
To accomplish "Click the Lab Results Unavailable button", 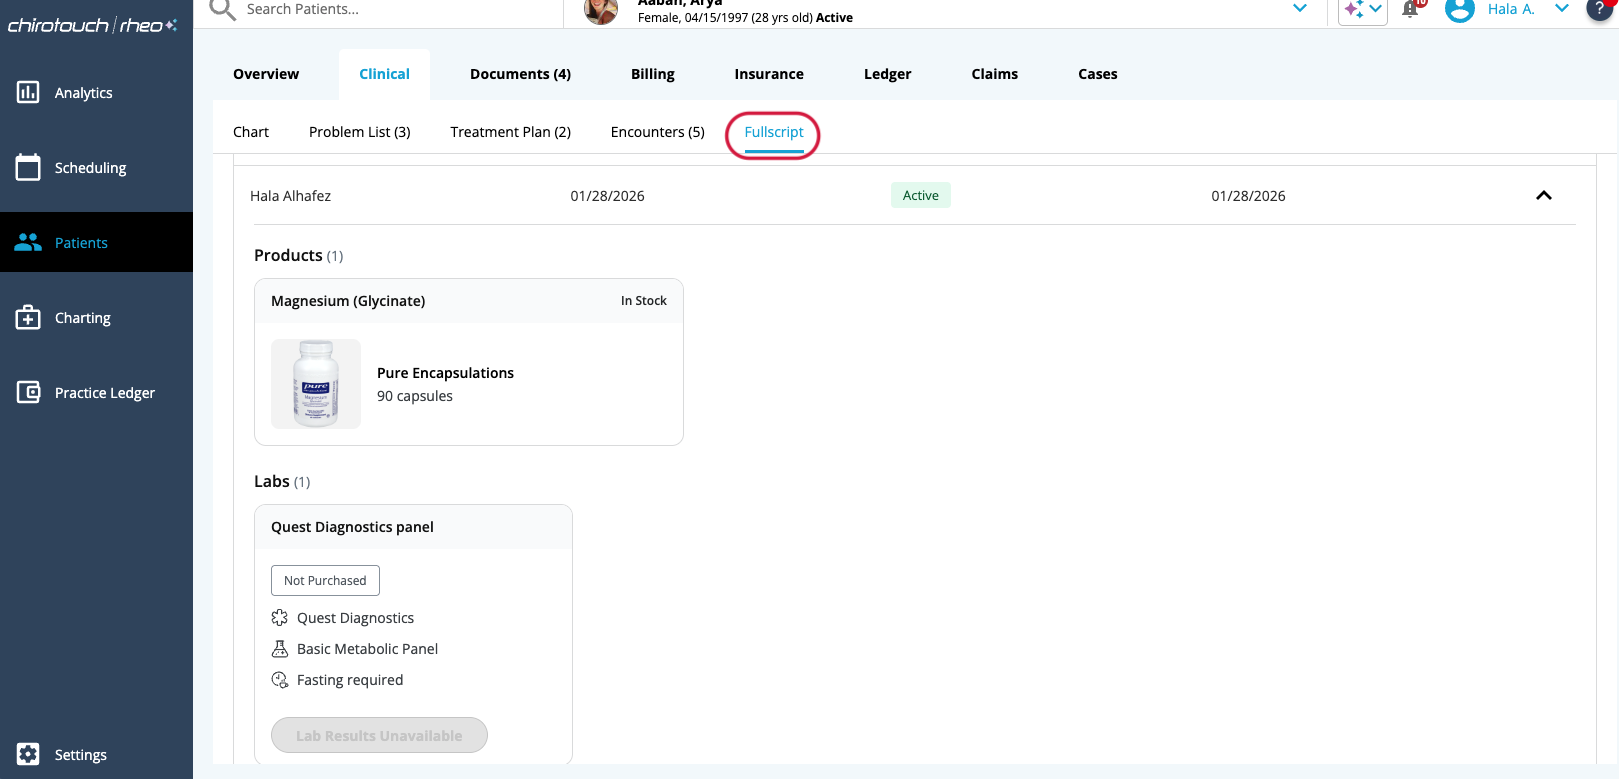I will 379,735.
